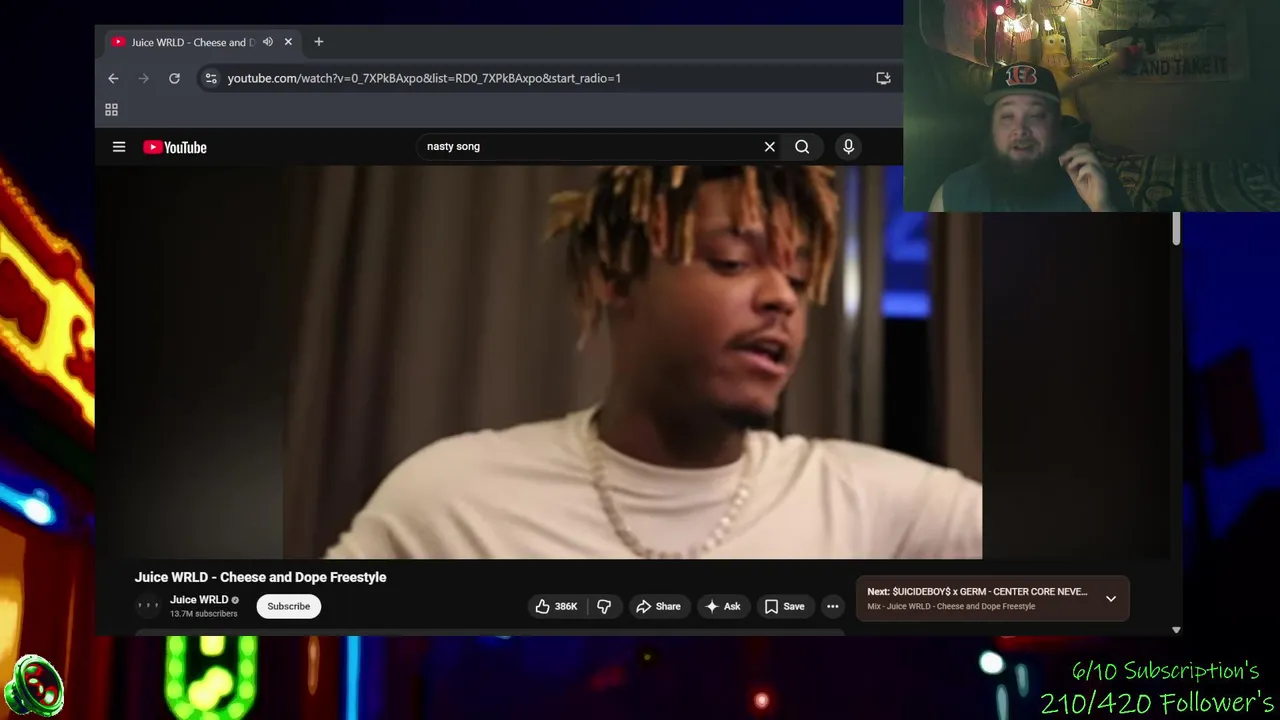The height and width of the screenshot is (720, 1280).
Task: Like the video (386K)
Action: coord(557,606)
